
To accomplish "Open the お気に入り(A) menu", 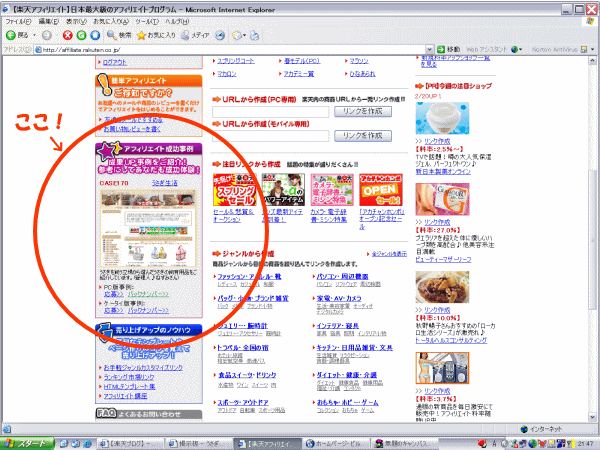I will 111,21.
